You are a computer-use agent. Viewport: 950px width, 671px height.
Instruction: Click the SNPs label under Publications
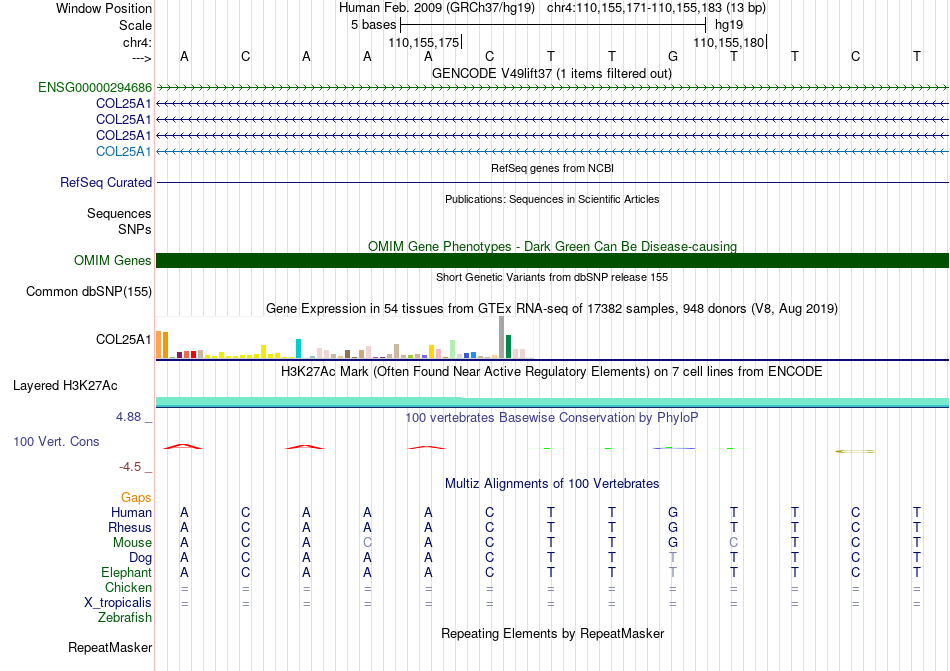tap(135, 230)
